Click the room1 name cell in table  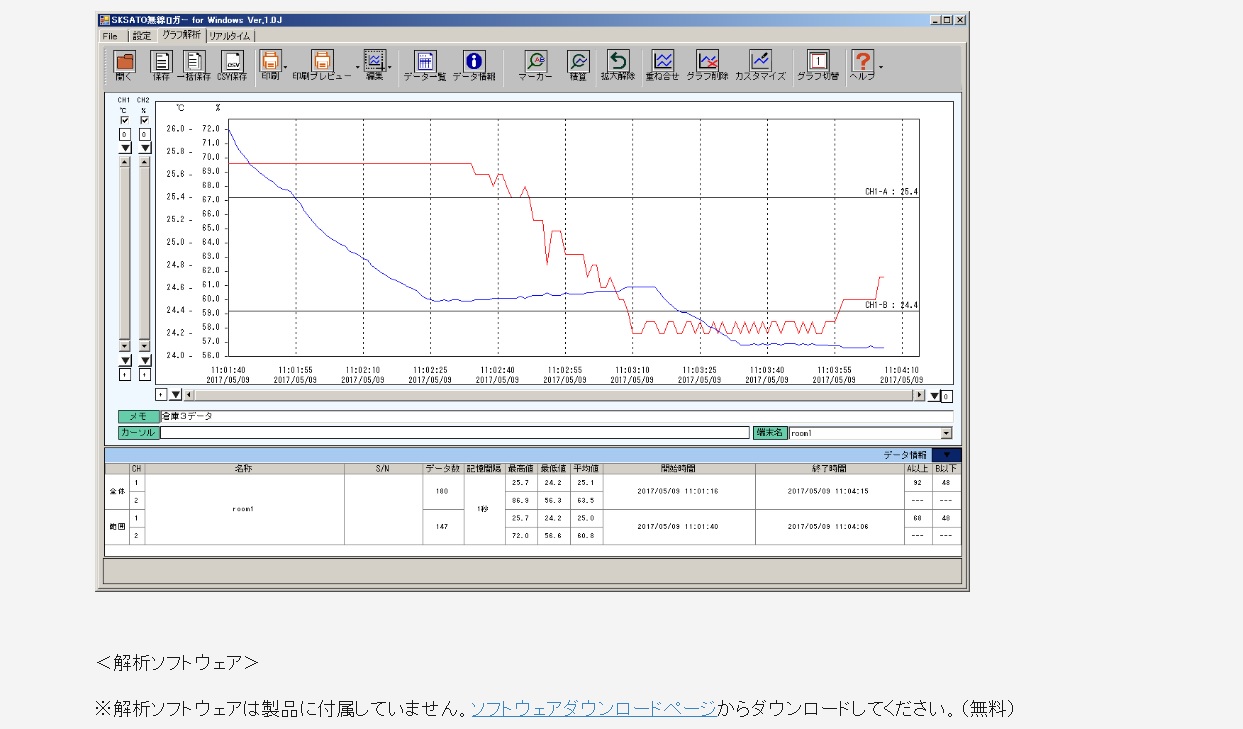(245, 509)
